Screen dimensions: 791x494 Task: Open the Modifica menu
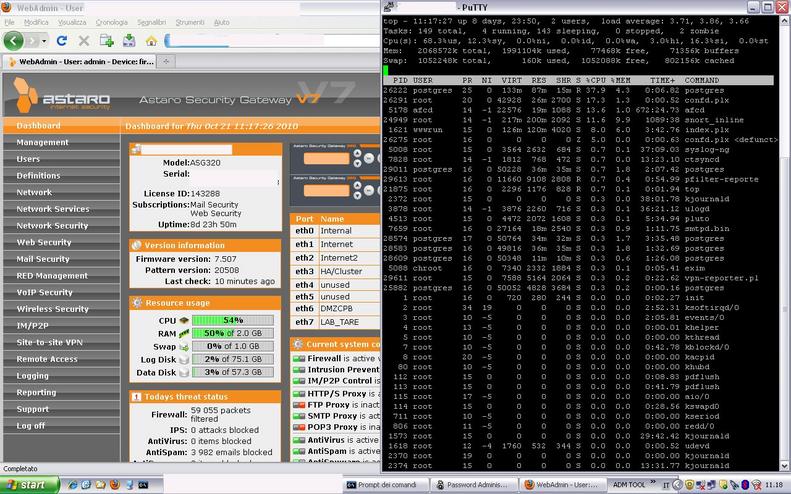tap(36, 22)
